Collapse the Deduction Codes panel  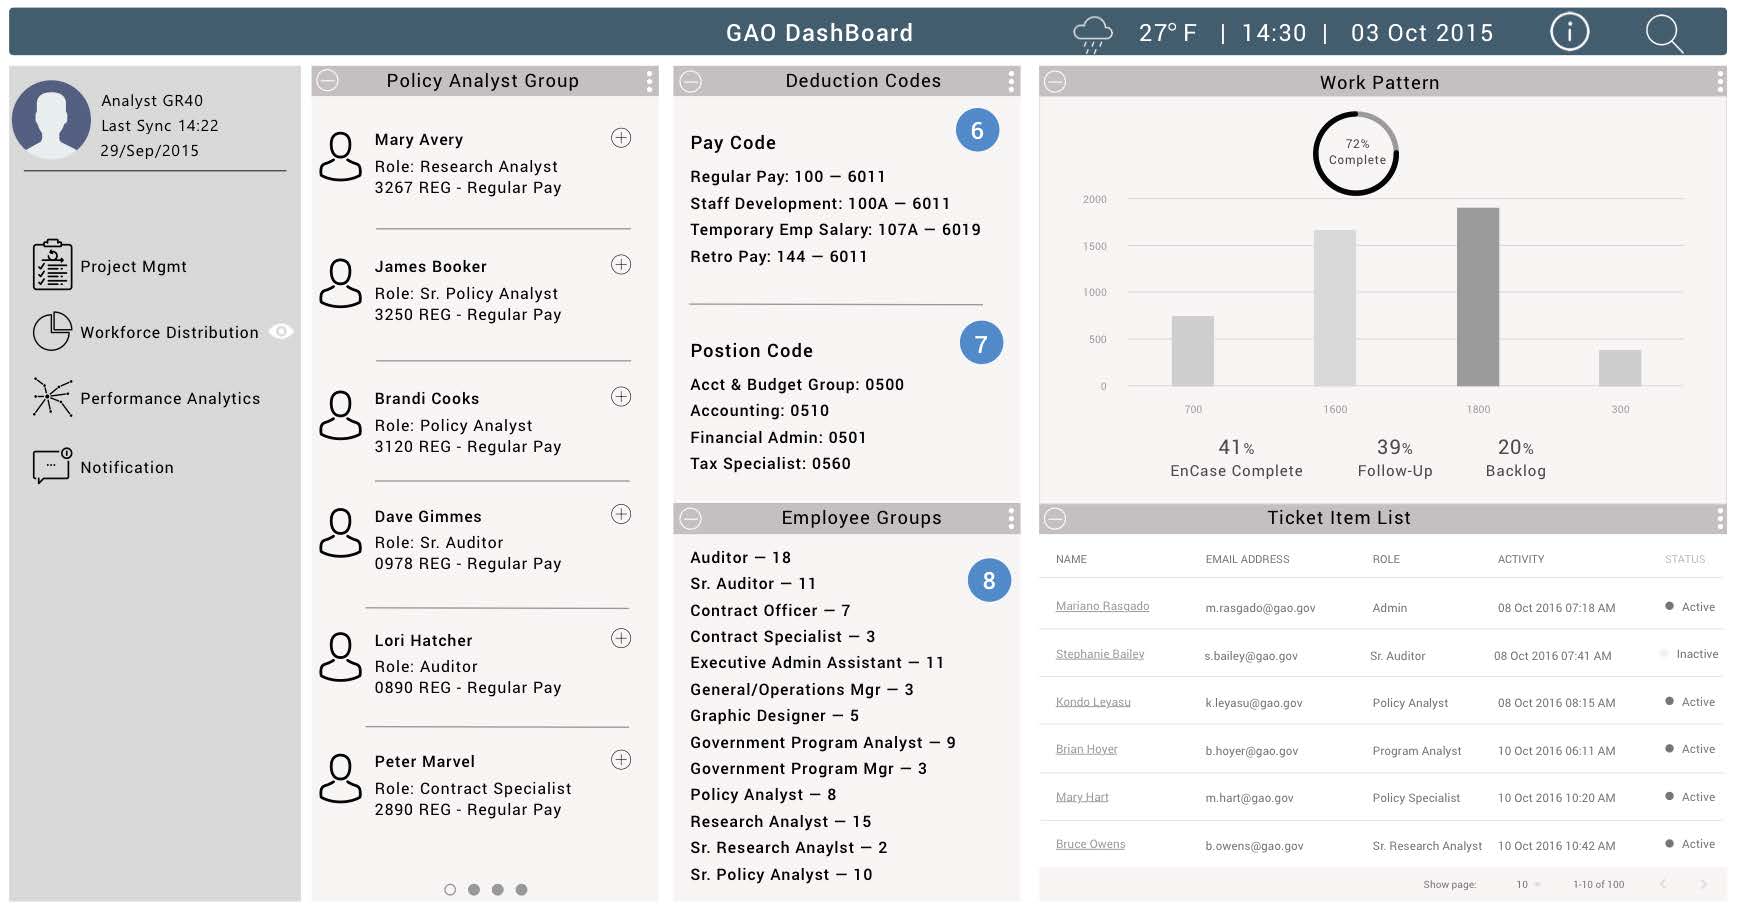pyautogui.click(x=690, y=82)
